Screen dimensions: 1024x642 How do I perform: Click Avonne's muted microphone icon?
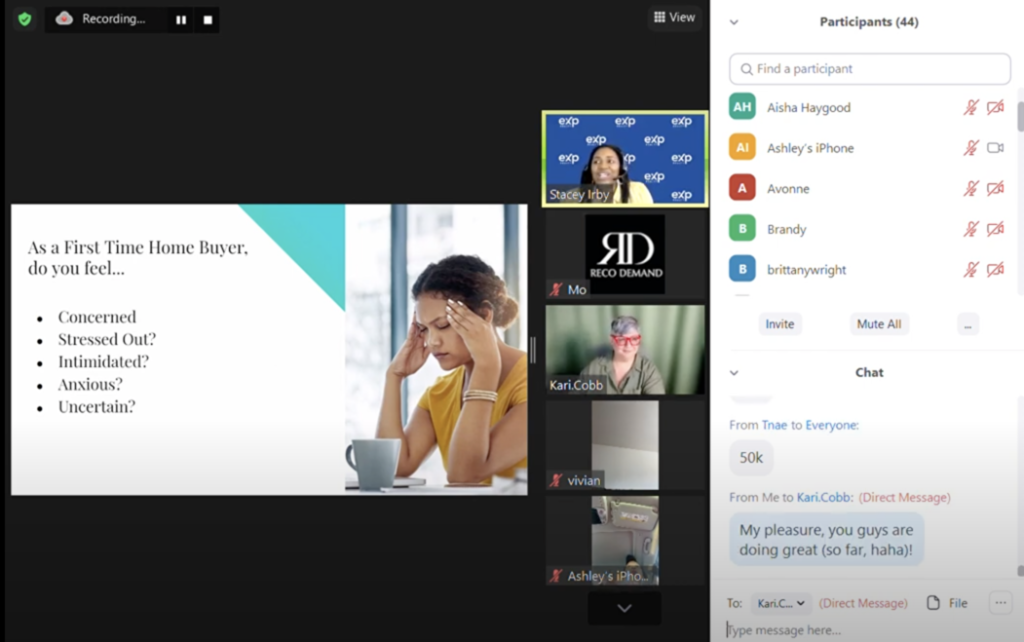click(970, 189)
